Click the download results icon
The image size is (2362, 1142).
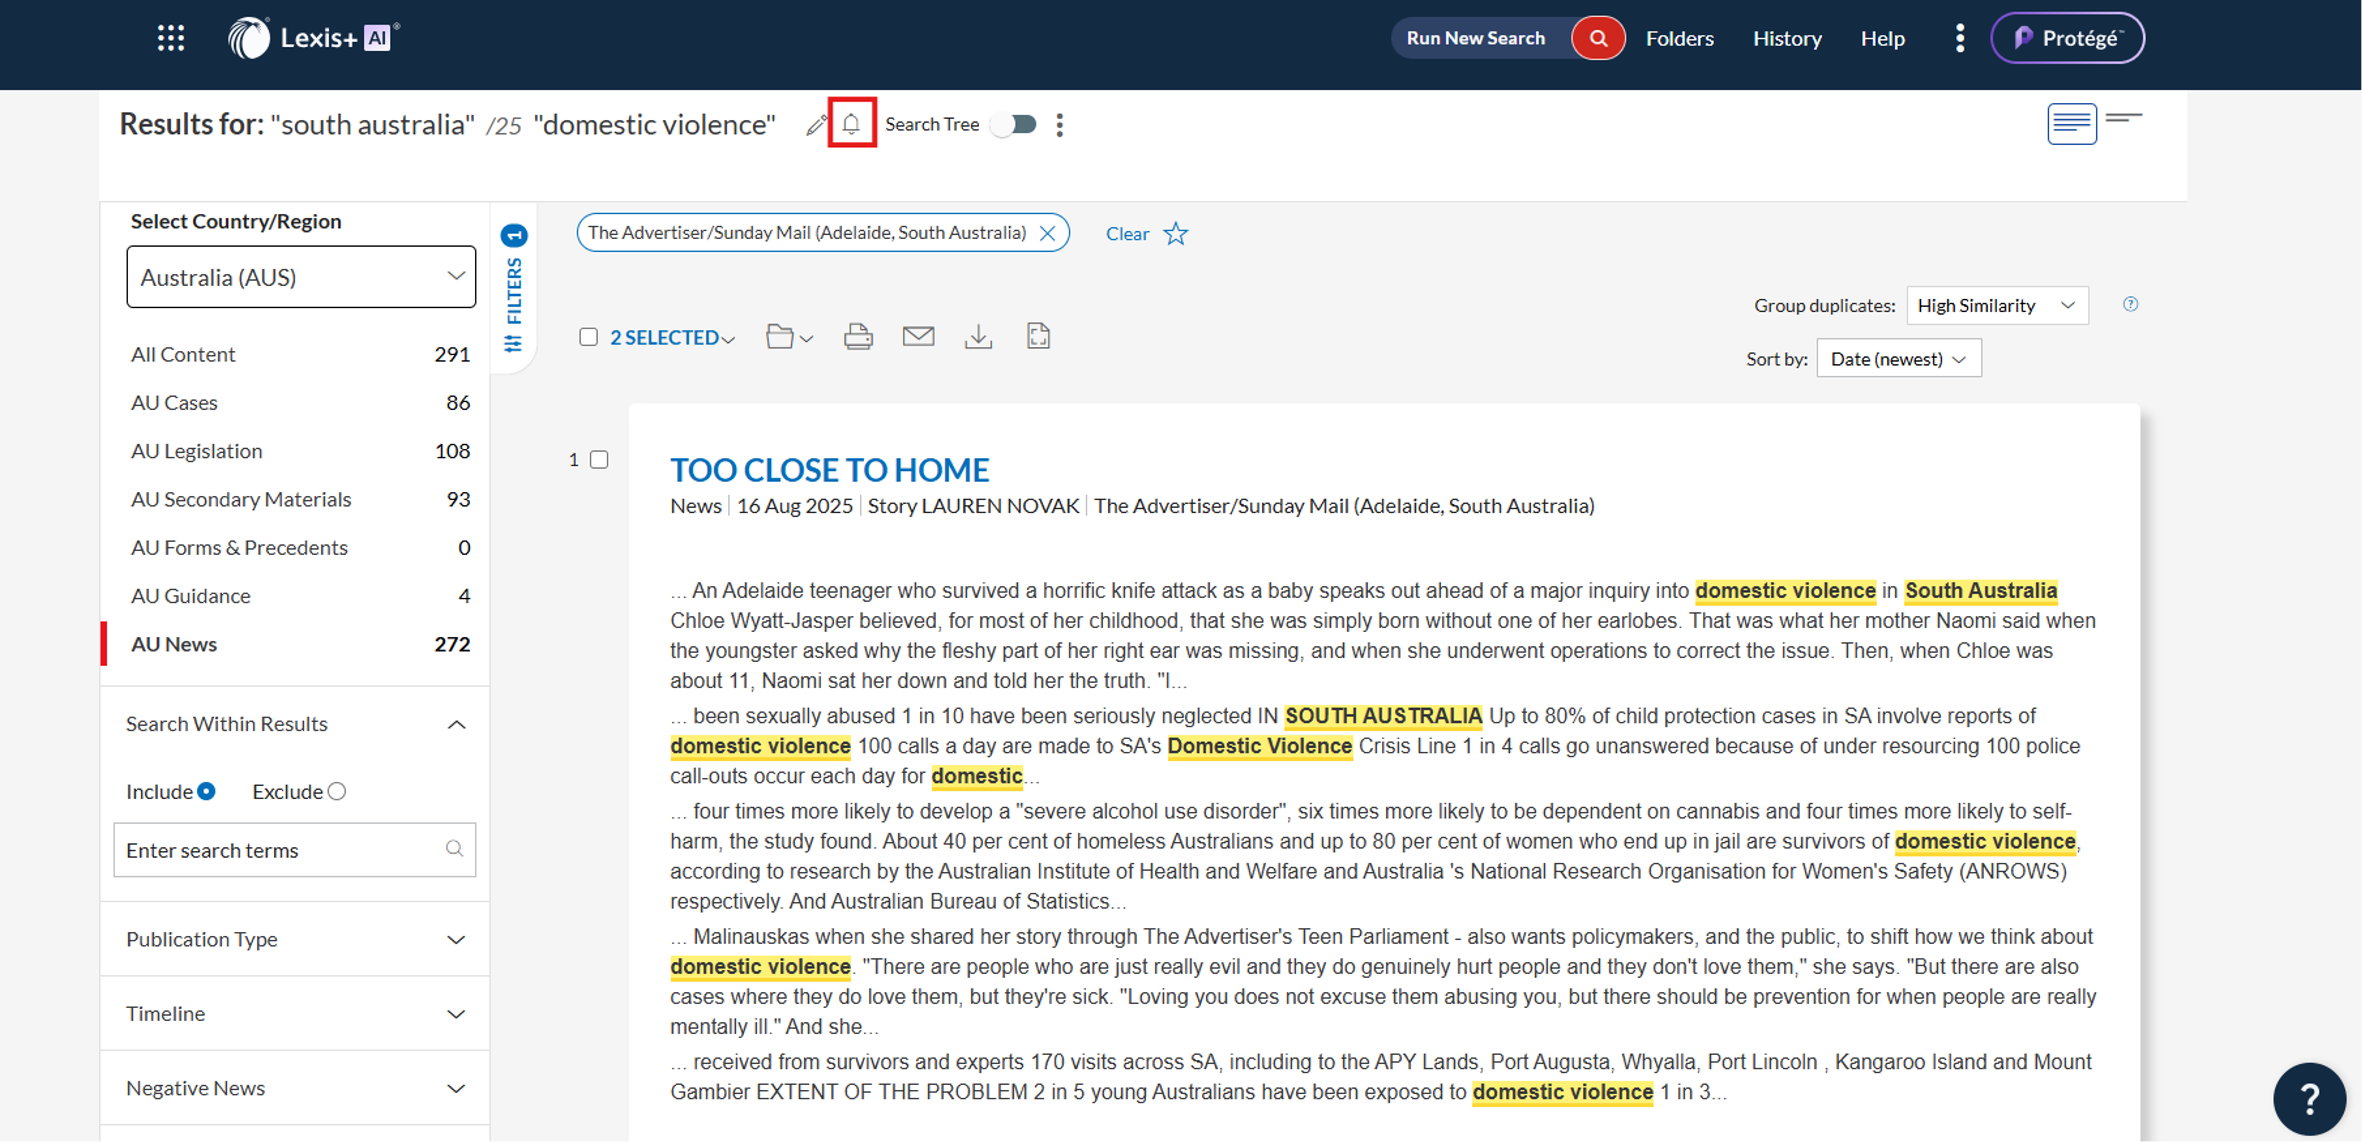click(978, 337)
